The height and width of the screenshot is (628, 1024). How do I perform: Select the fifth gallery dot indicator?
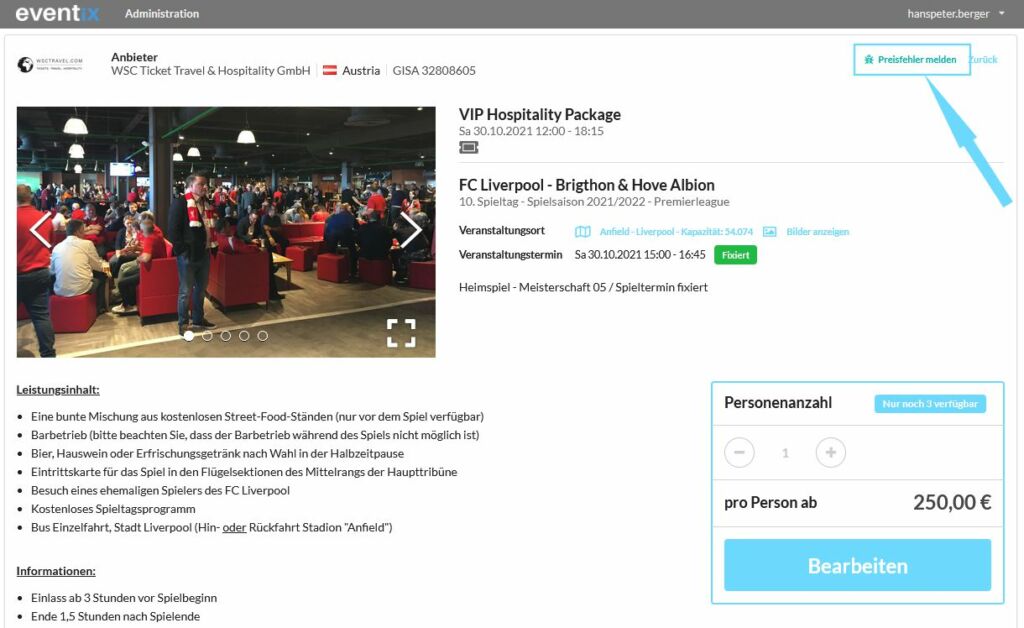click(263, 336)
